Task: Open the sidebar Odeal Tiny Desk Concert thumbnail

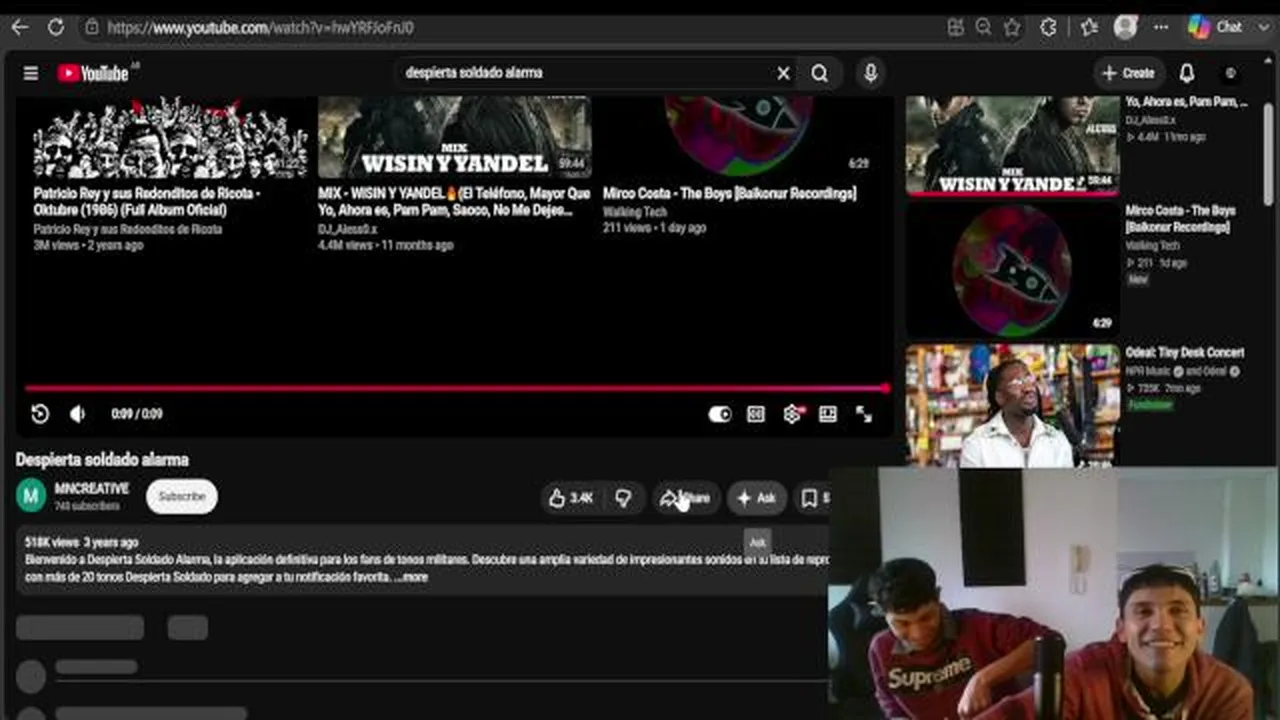Action: pyautogui.click(x=1012, y=405)
